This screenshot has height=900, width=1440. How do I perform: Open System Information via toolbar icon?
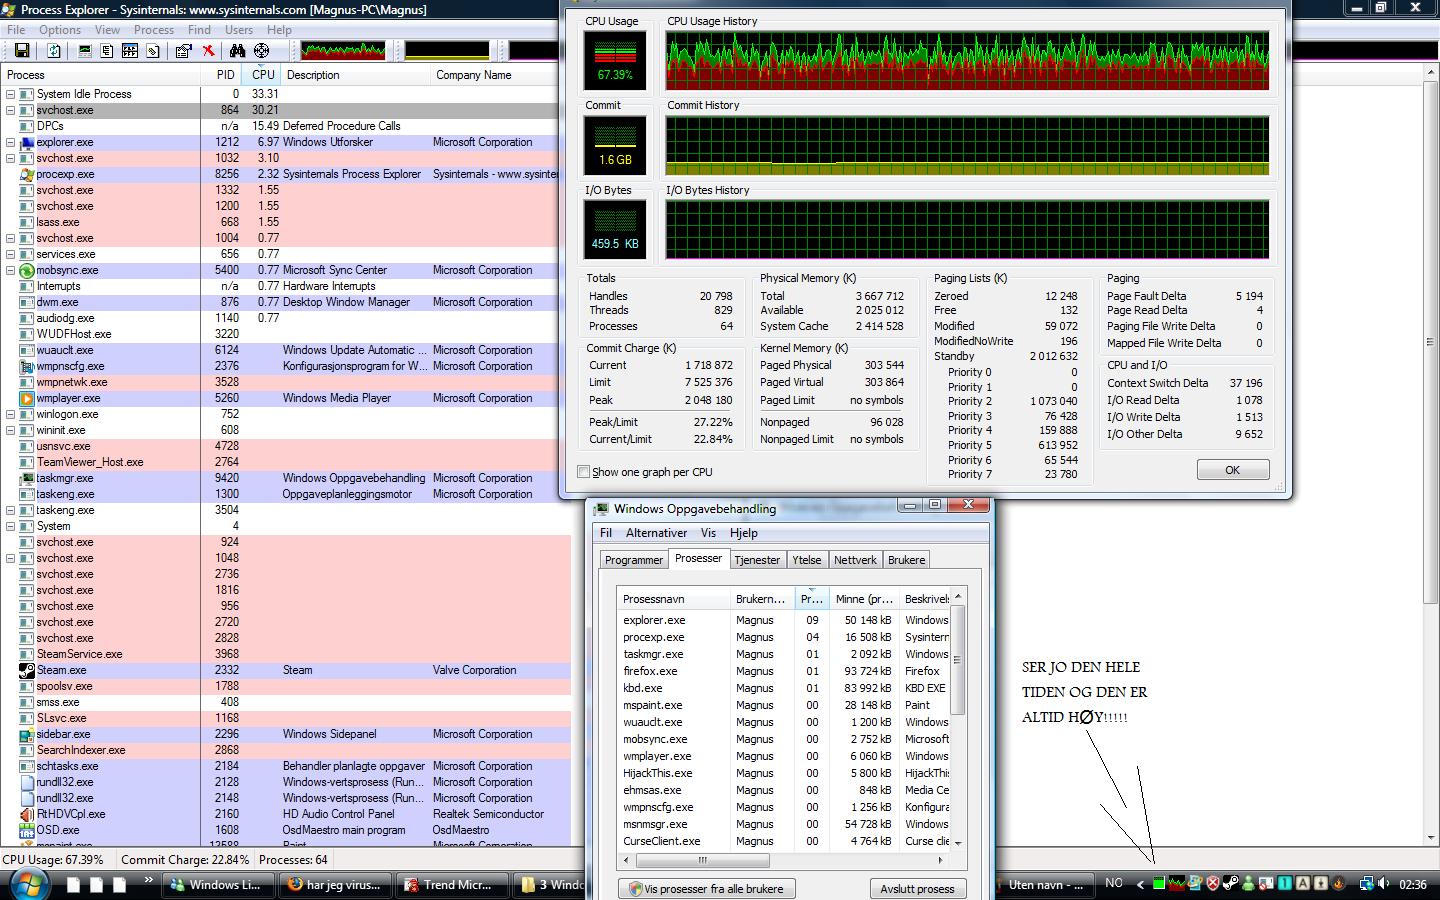(85, 50)
